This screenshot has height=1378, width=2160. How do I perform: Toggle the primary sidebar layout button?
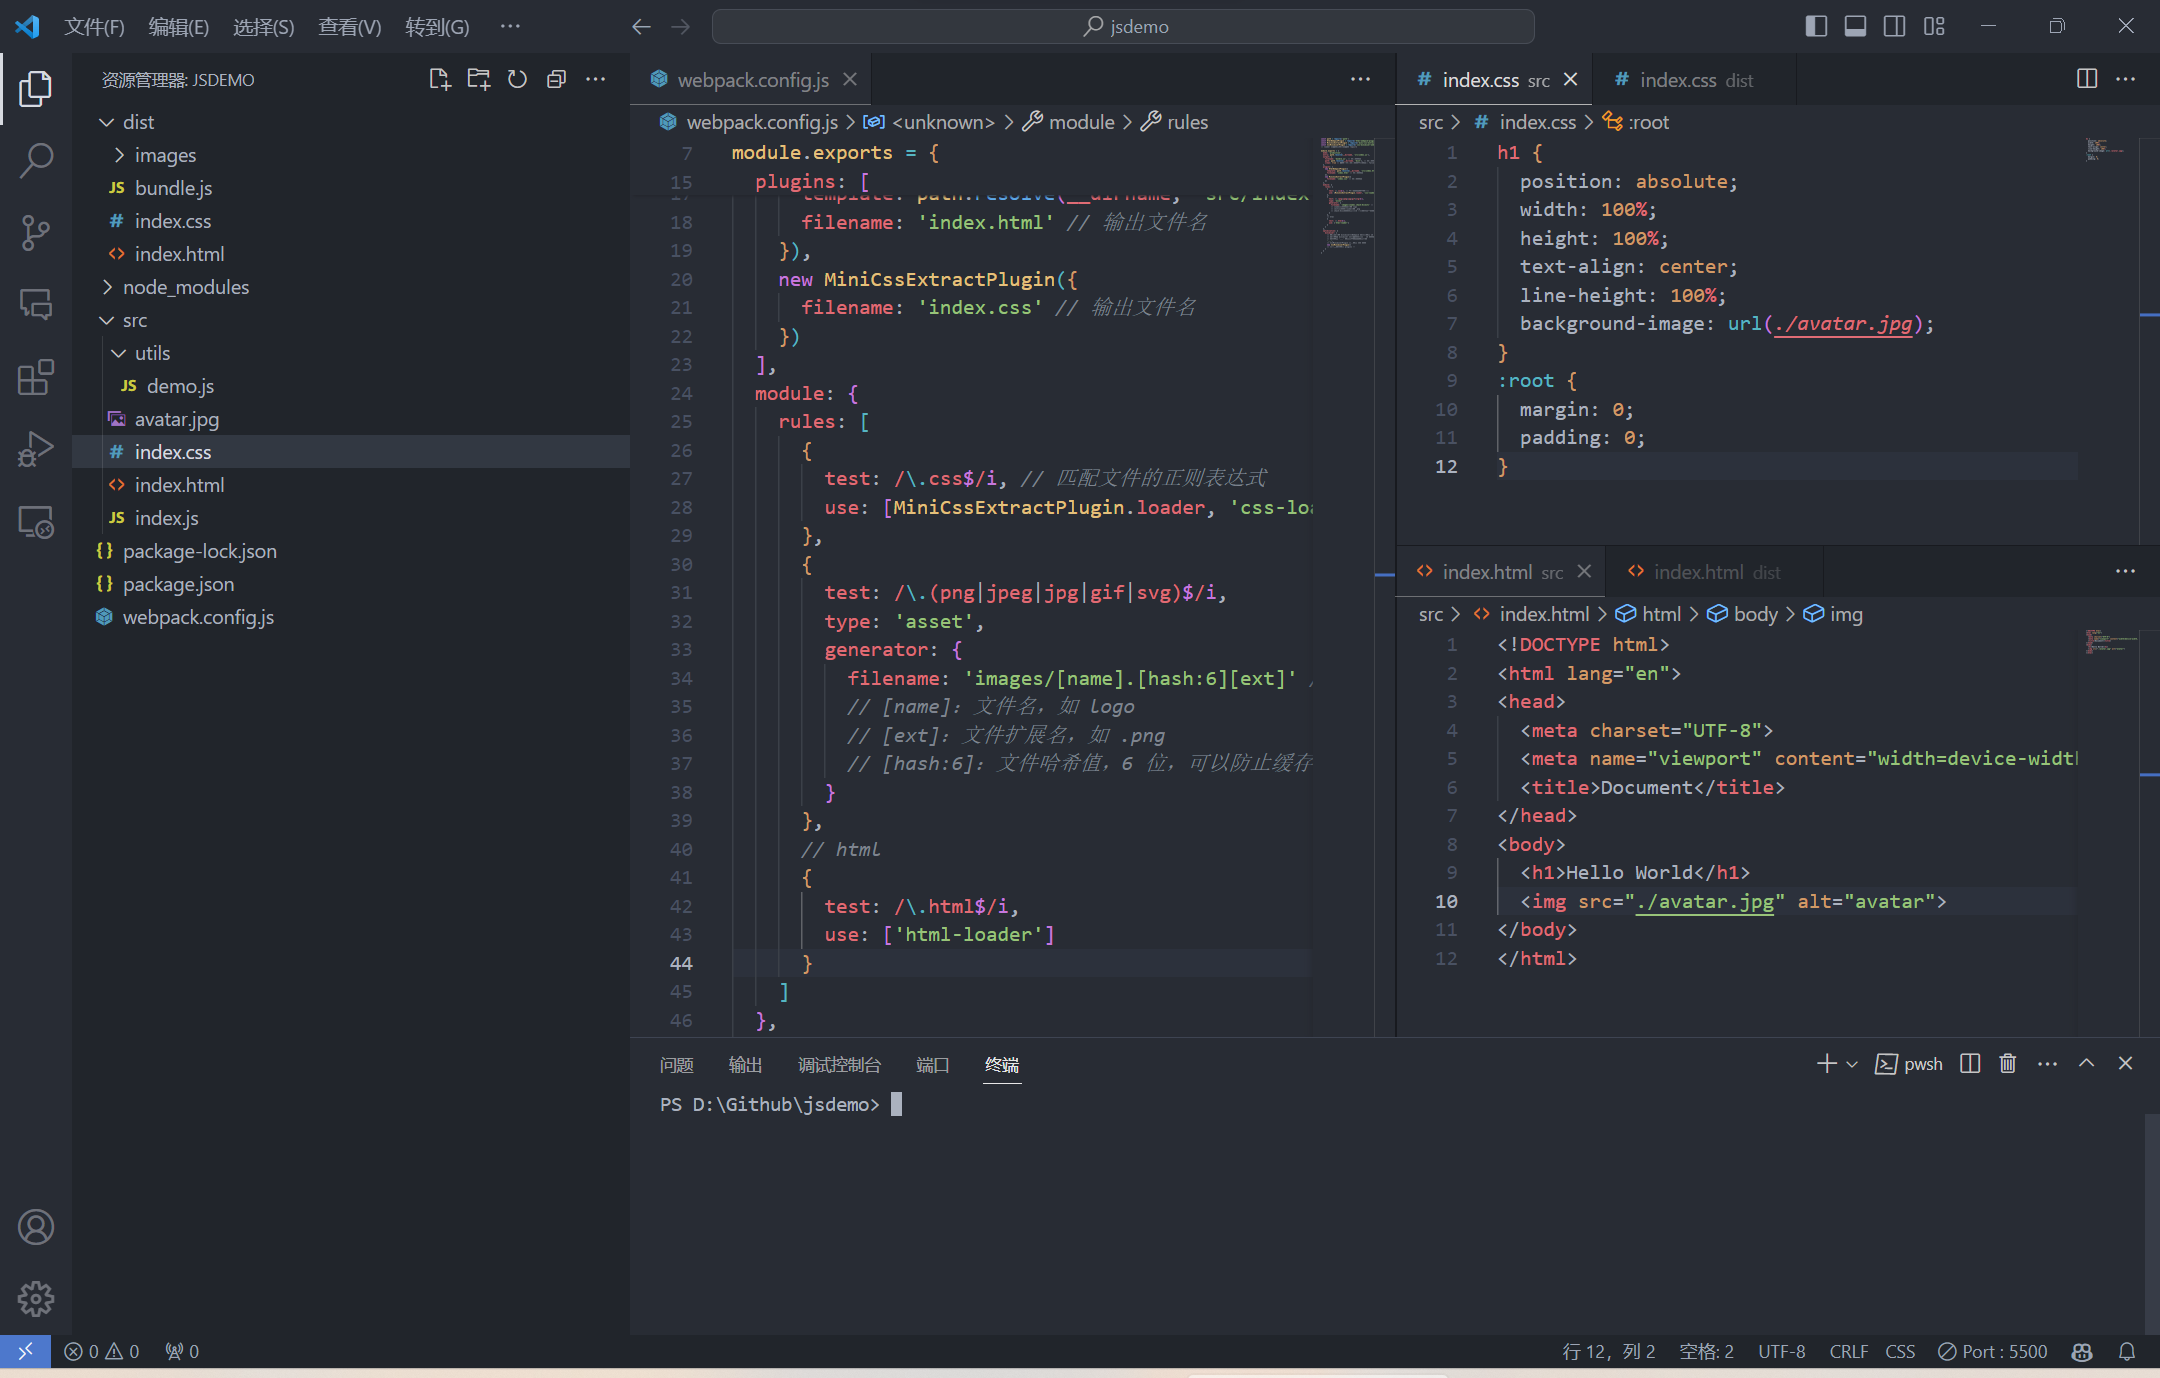coord(1816,26)
